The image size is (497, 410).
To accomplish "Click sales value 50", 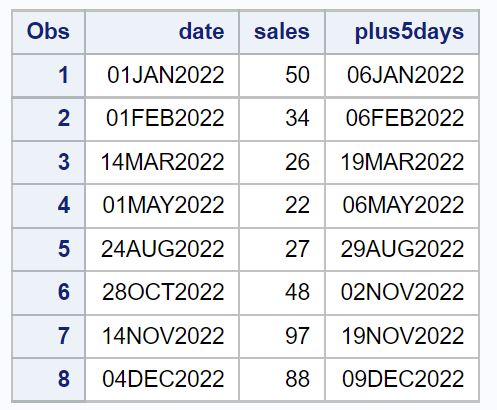I will tap(282, 75).
